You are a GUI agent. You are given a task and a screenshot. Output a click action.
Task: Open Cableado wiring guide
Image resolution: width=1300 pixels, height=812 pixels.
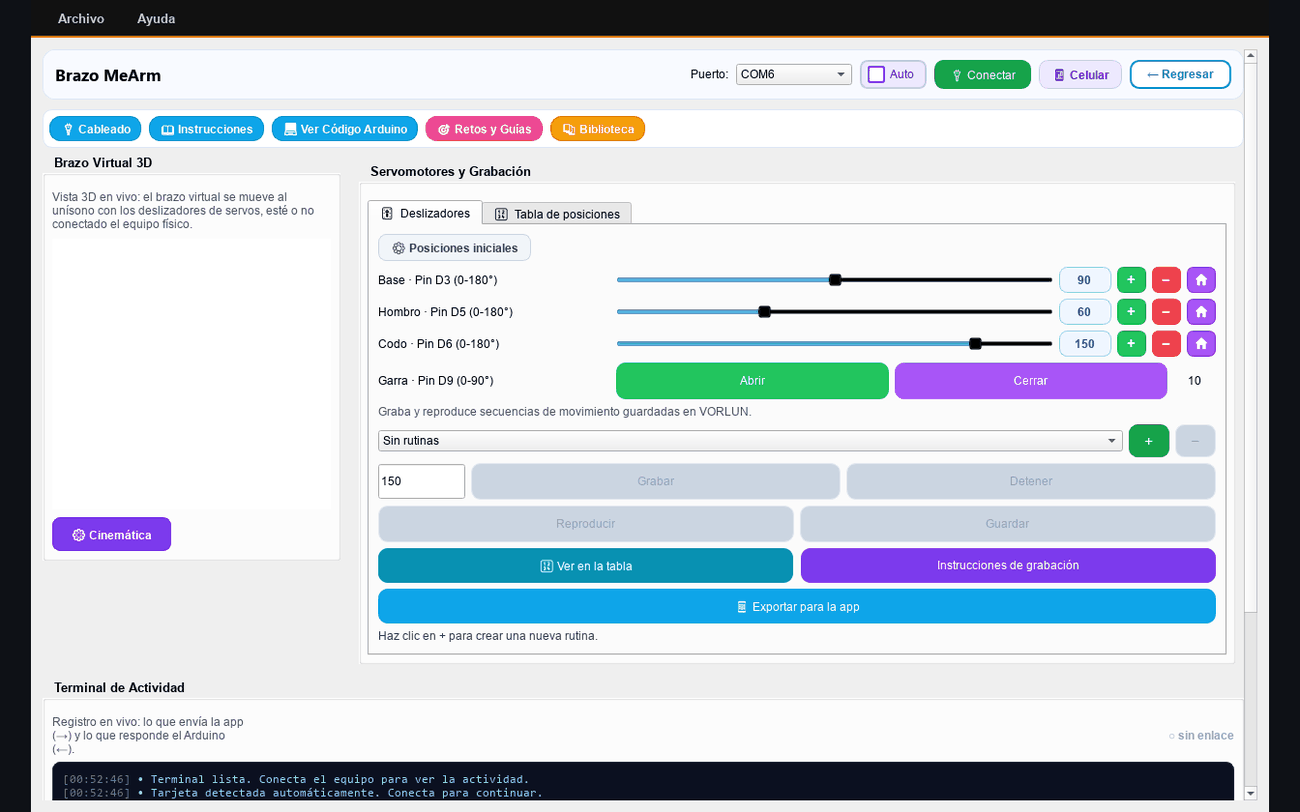pos(96,129)
